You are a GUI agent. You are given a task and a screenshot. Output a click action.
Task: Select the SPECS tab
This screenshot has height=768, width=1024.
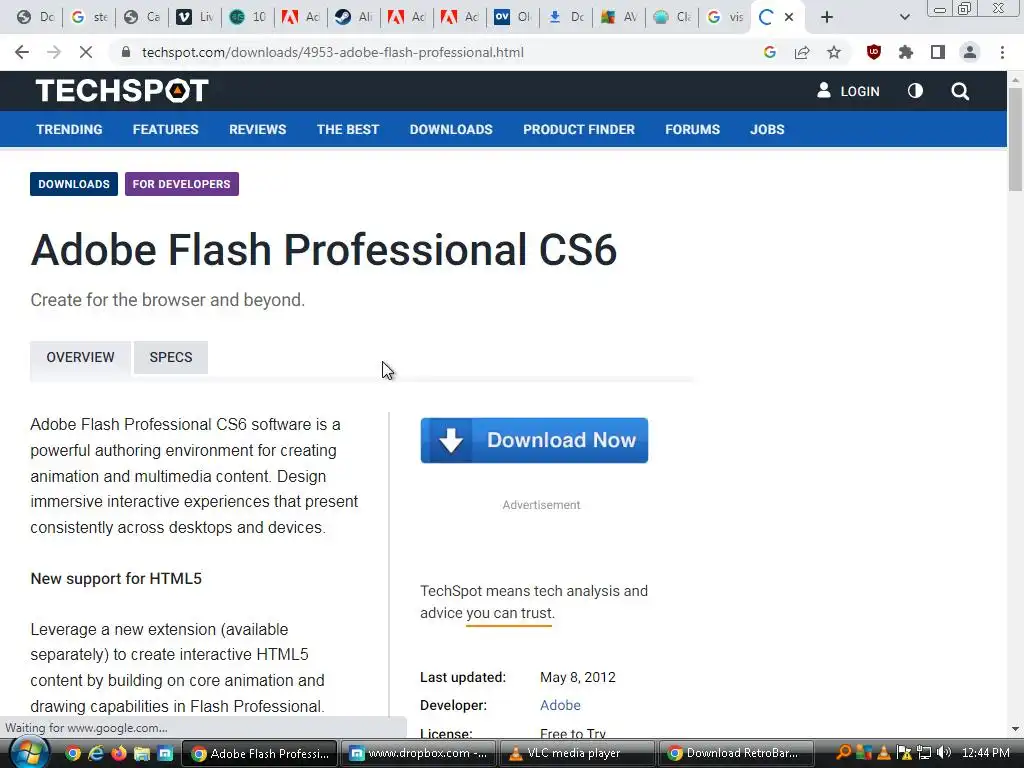(170, 357)
